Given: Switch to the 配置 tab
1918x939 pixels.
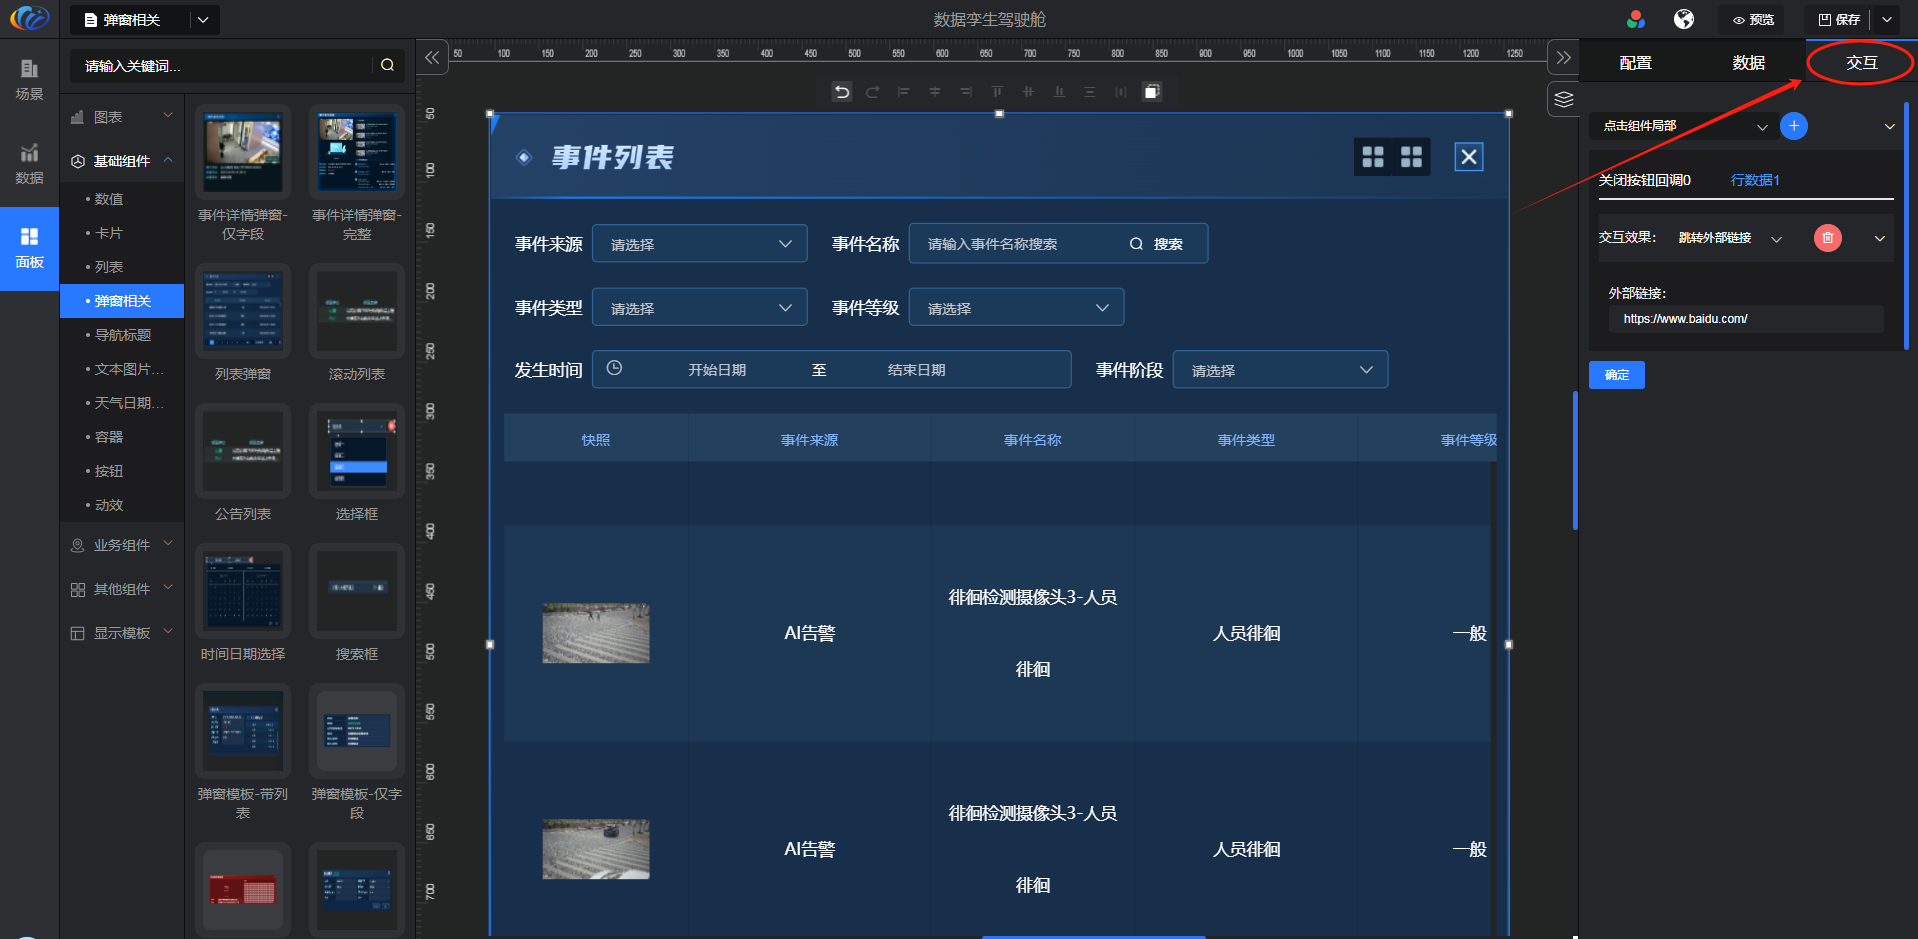Looking at the screenshot, I should pos(1635,63).
